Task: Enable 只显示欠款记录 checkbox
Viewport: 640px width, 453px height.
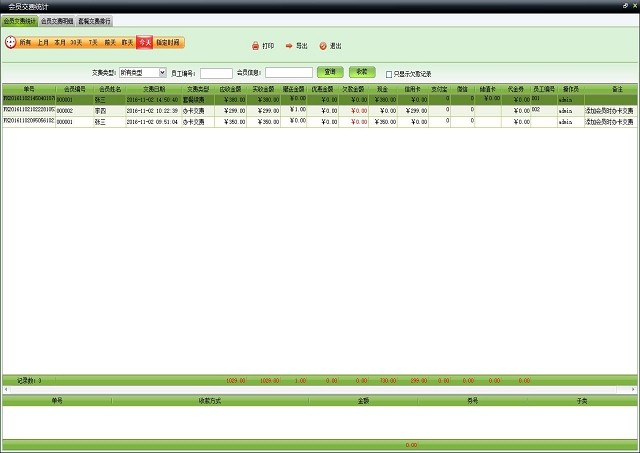Action: (x=389, y=73)
